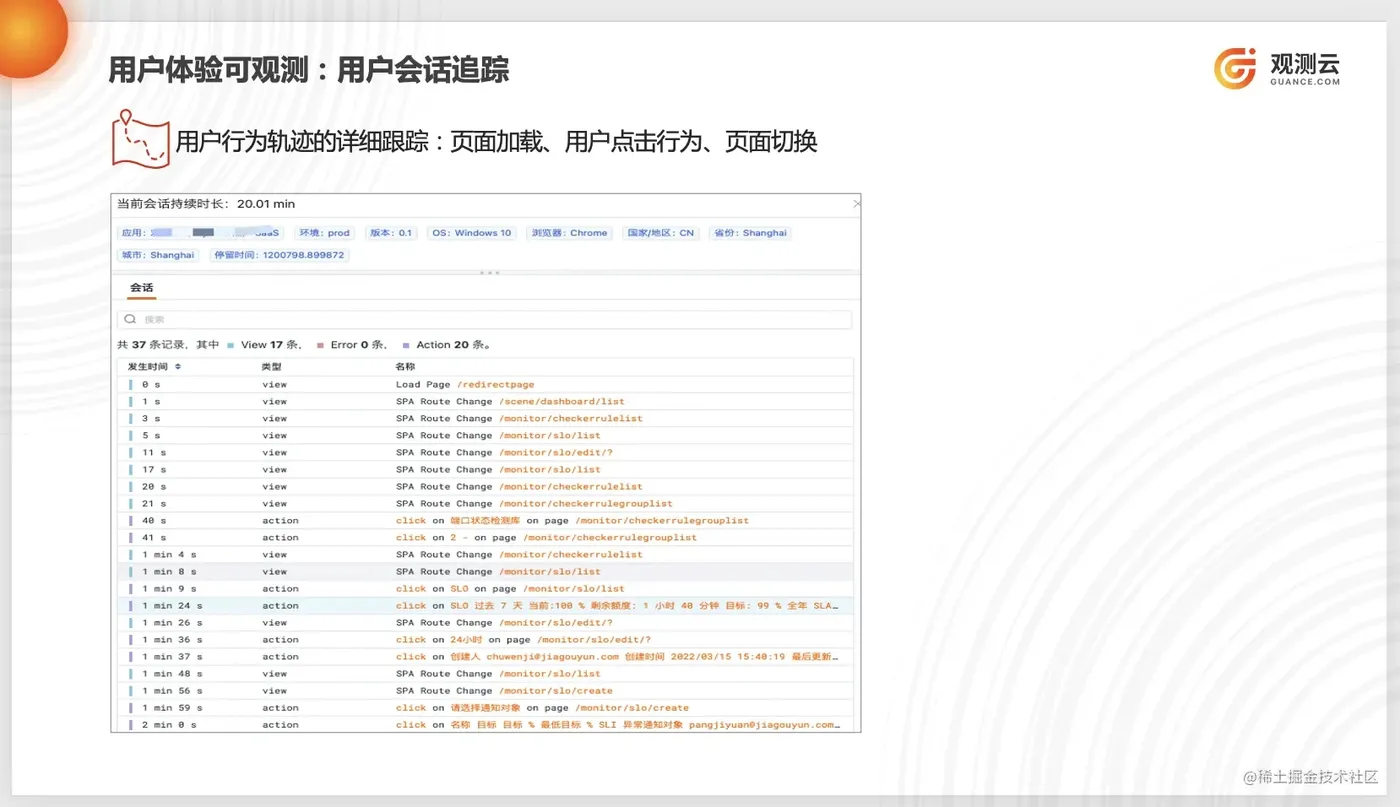Click the search magnifier icon
The image size is (1400, 807).
coord(130,320)
